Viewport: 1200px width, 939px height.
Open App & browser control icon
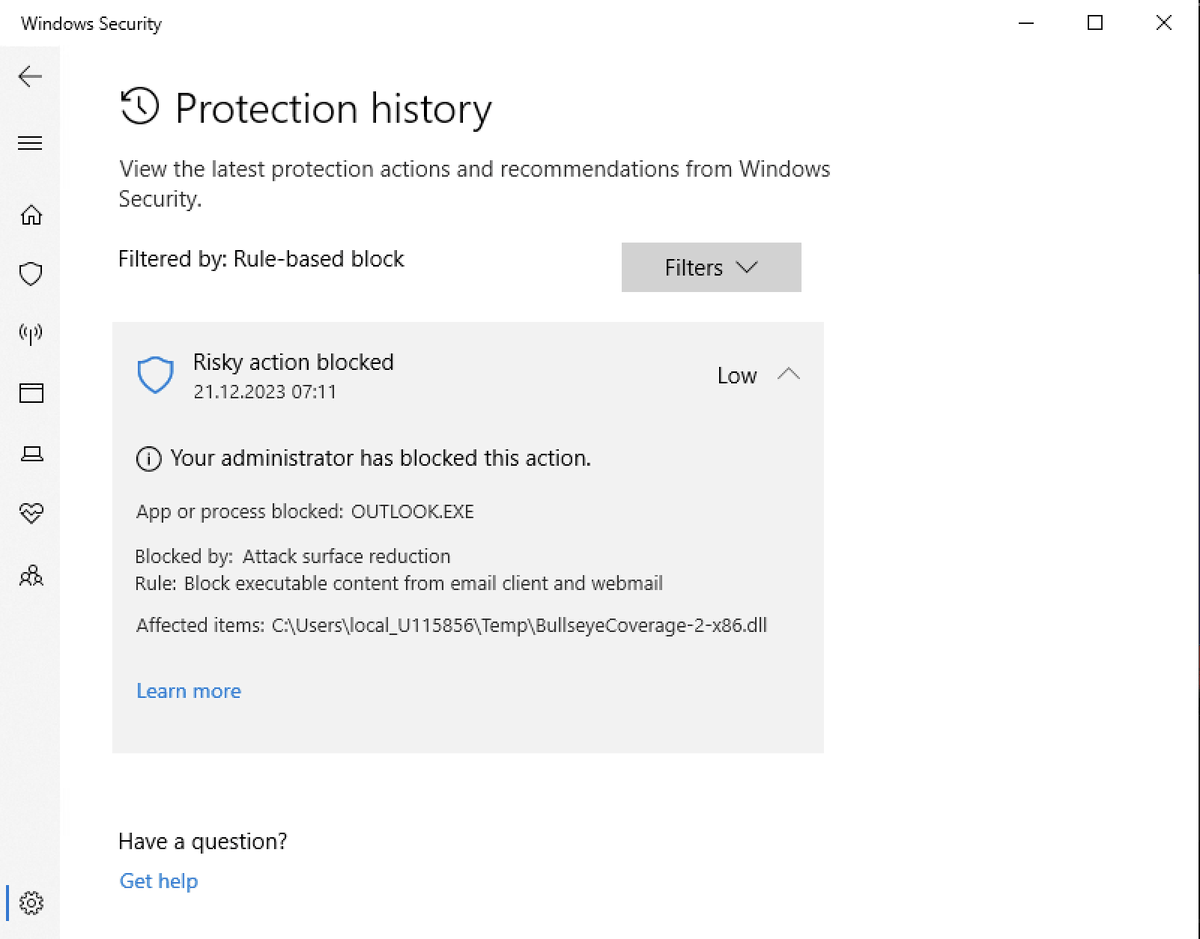31,393
